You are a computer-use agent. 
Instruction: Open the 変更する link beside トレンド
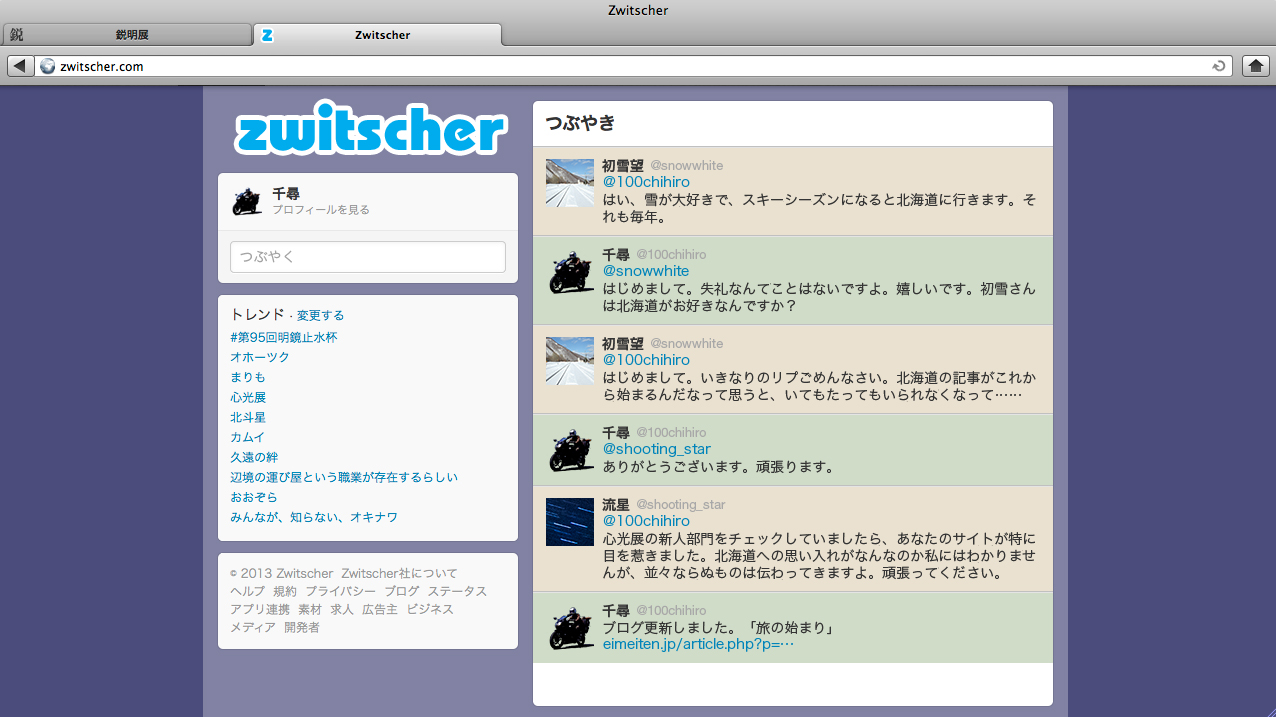(x=320, y=315)
